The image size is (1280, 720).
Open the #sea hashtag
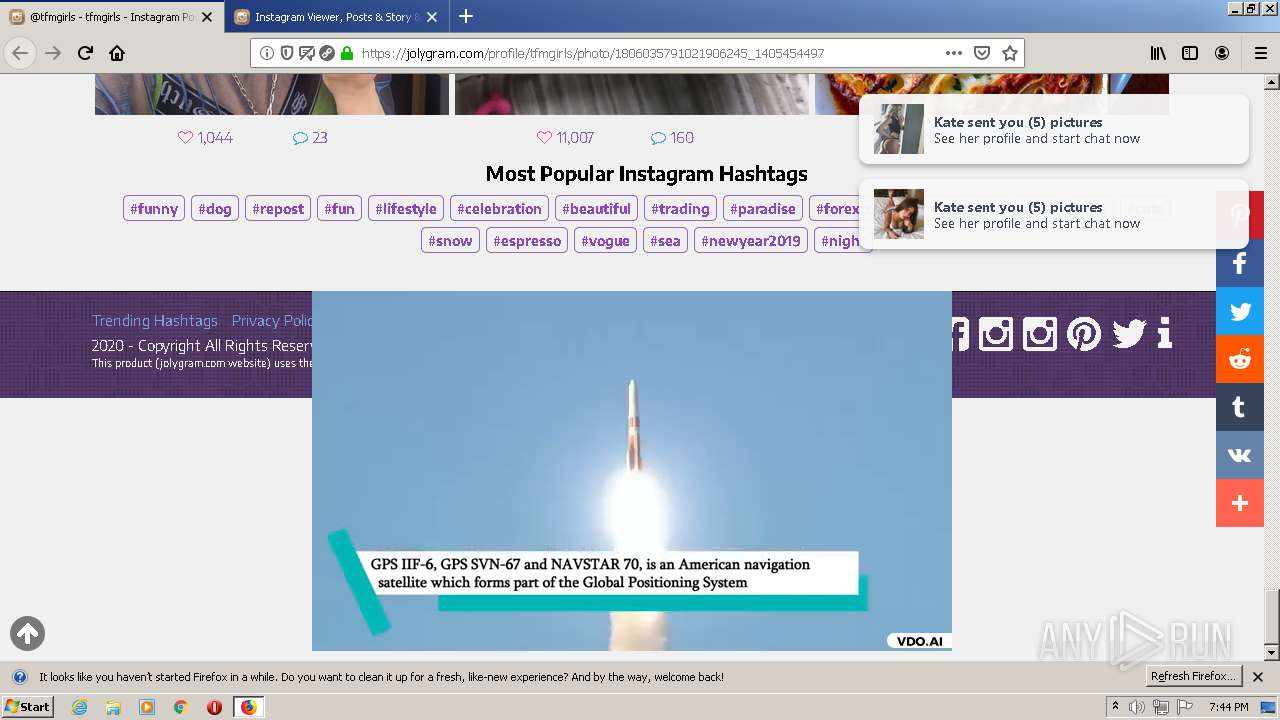tap(665, 241)
